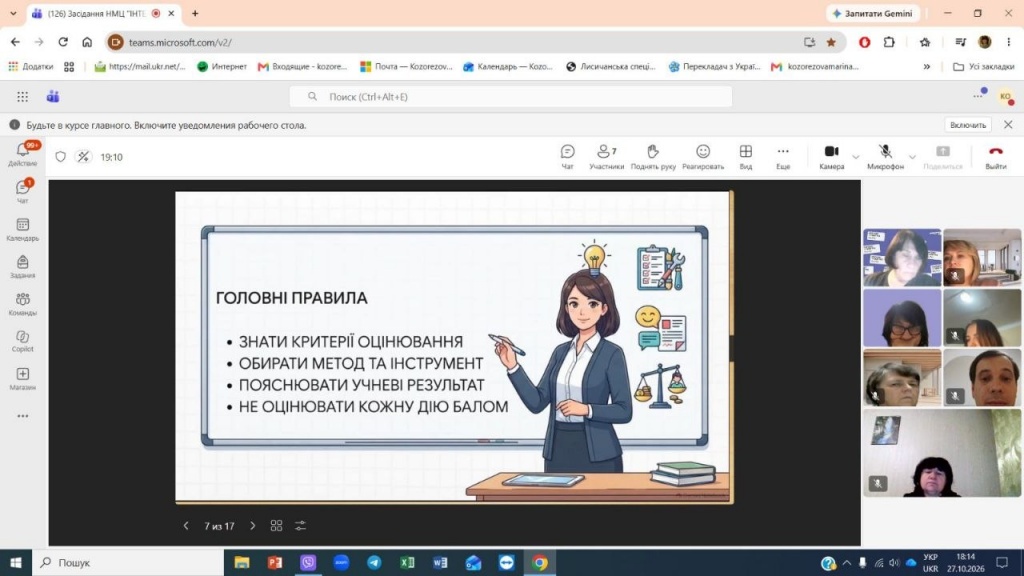
Task: Expand the hidden bookmarks chevron
Action: 927,67
